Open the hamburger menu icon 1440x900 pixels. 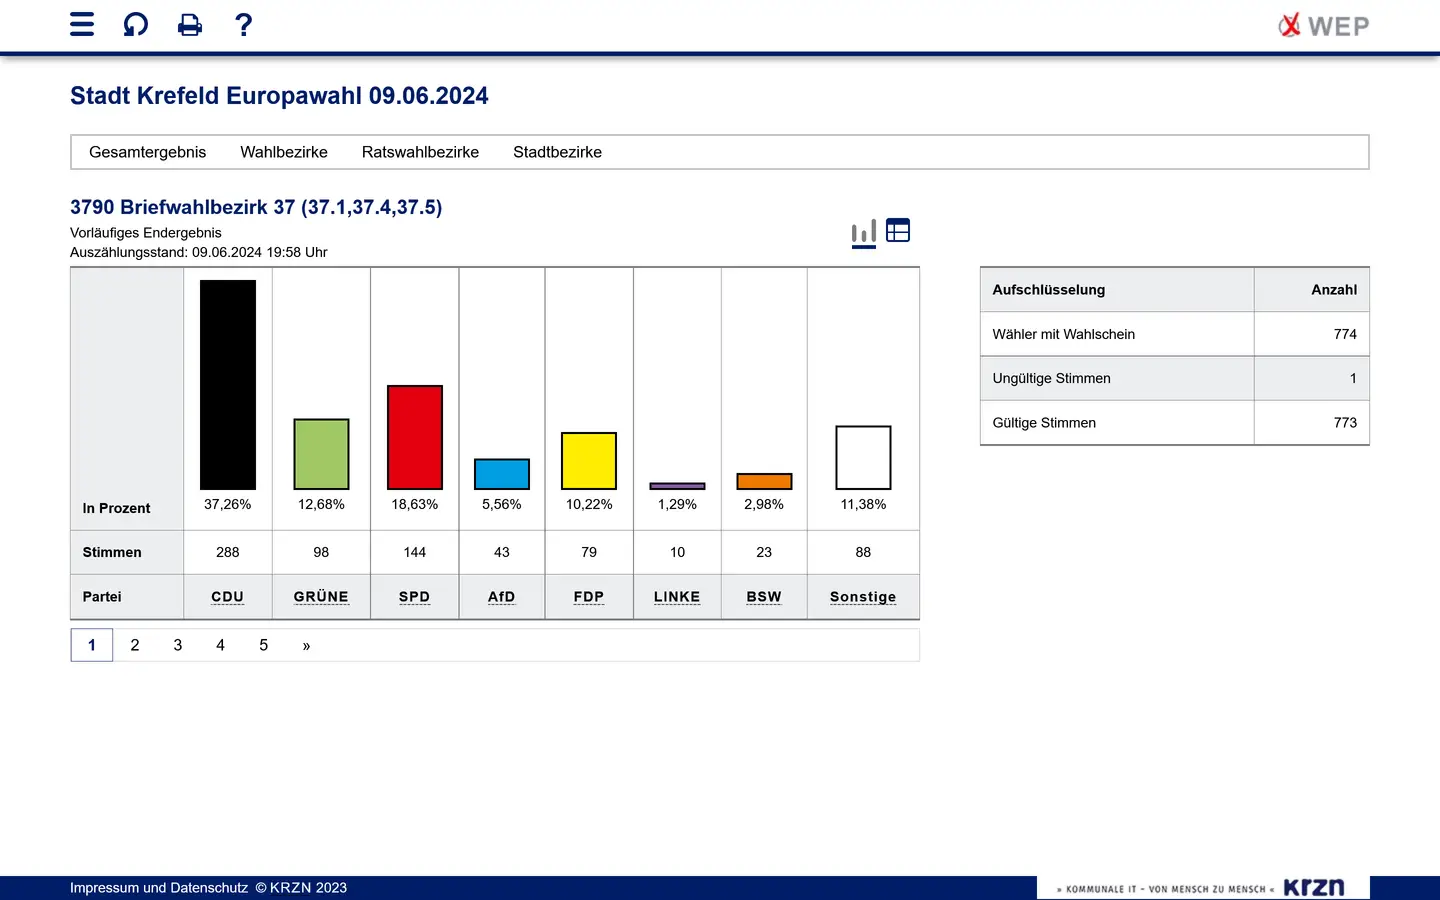82,25
